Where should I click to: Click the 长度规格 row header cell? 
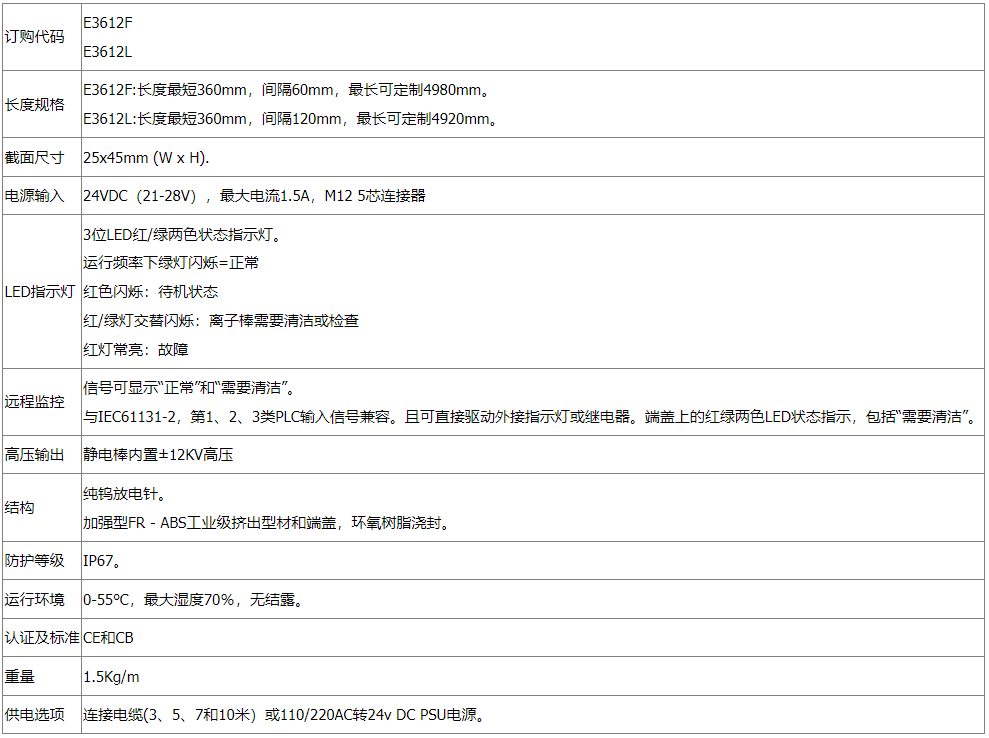pos(35,104)
